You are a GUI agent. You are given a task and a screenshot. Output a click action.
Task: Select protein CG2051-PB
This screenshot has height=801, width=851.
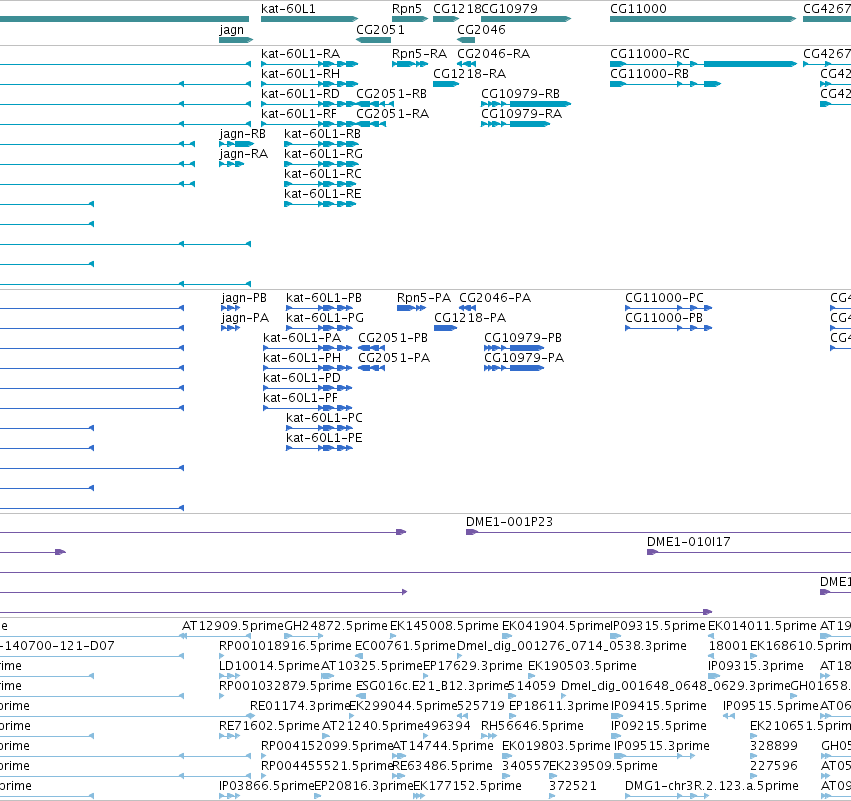point(393,338)
